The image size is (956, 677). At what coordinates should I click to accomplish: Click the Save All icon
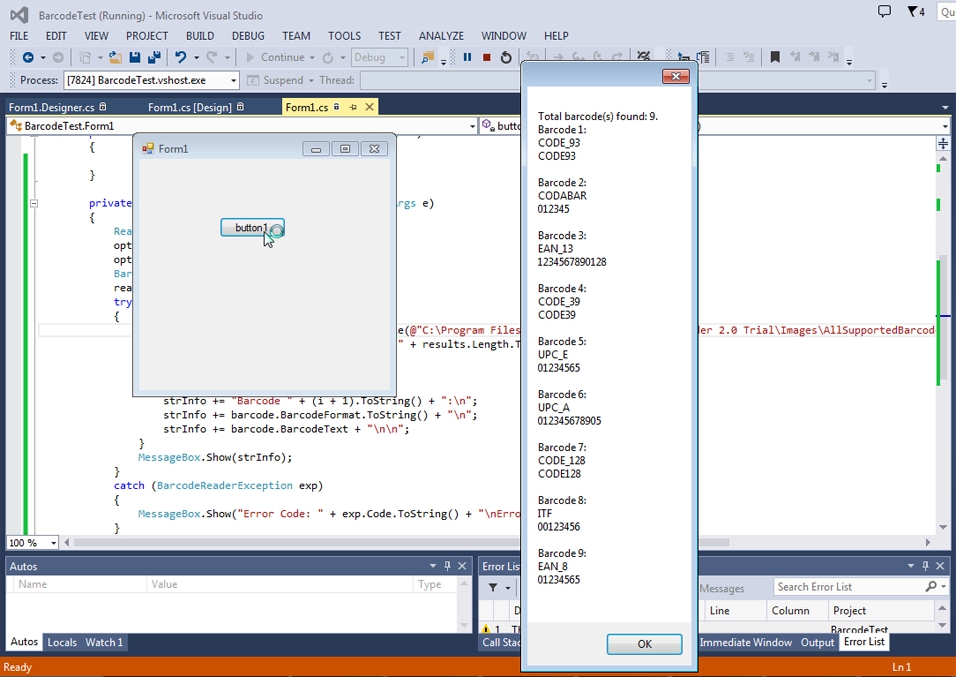(154, 57)
